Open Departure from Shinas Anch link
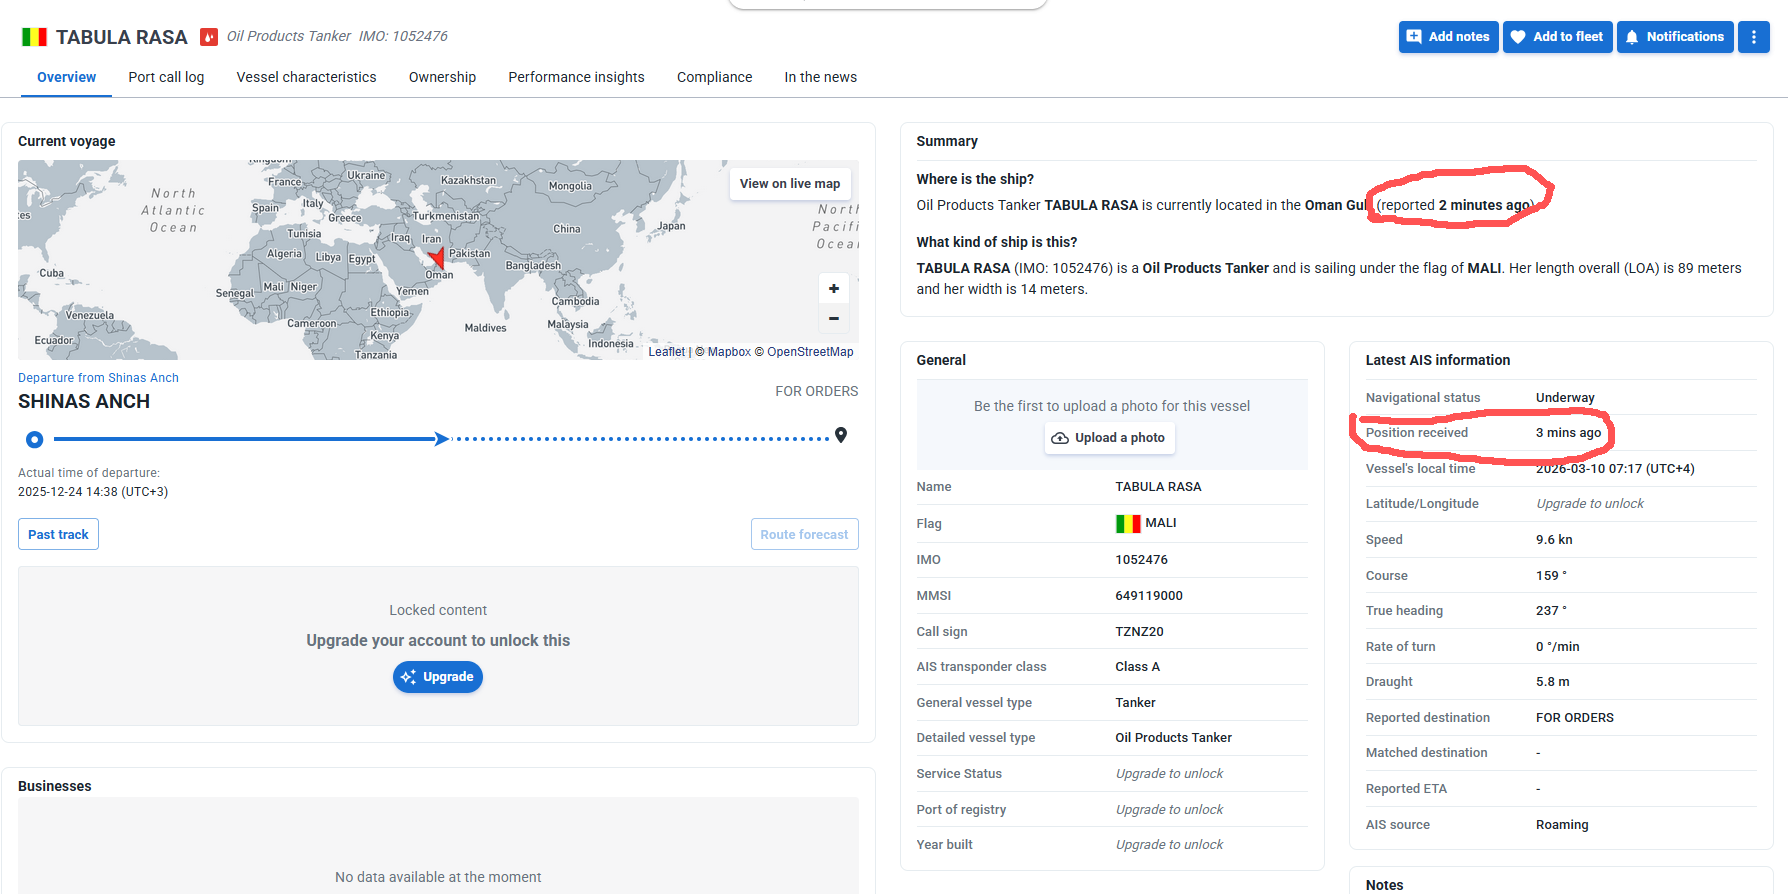Image resolution: width=1788 pixels, height=894 pixels. [x=98, y=378]
